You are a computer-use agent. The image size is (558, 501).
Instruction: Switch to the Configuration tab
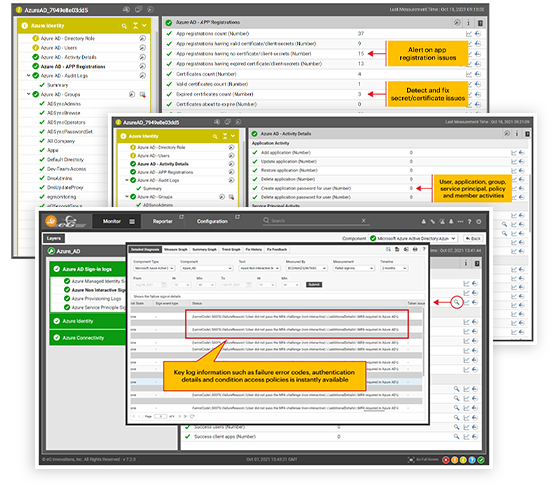click(x=212, y=221)
